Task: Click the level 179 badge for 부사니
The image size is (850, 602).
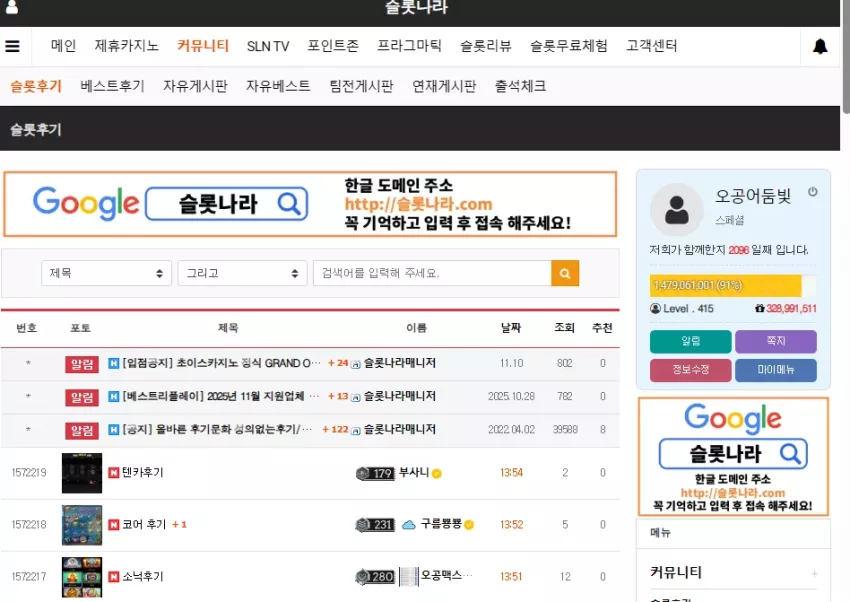Action: pyautogui.click(x=375, y=474)
